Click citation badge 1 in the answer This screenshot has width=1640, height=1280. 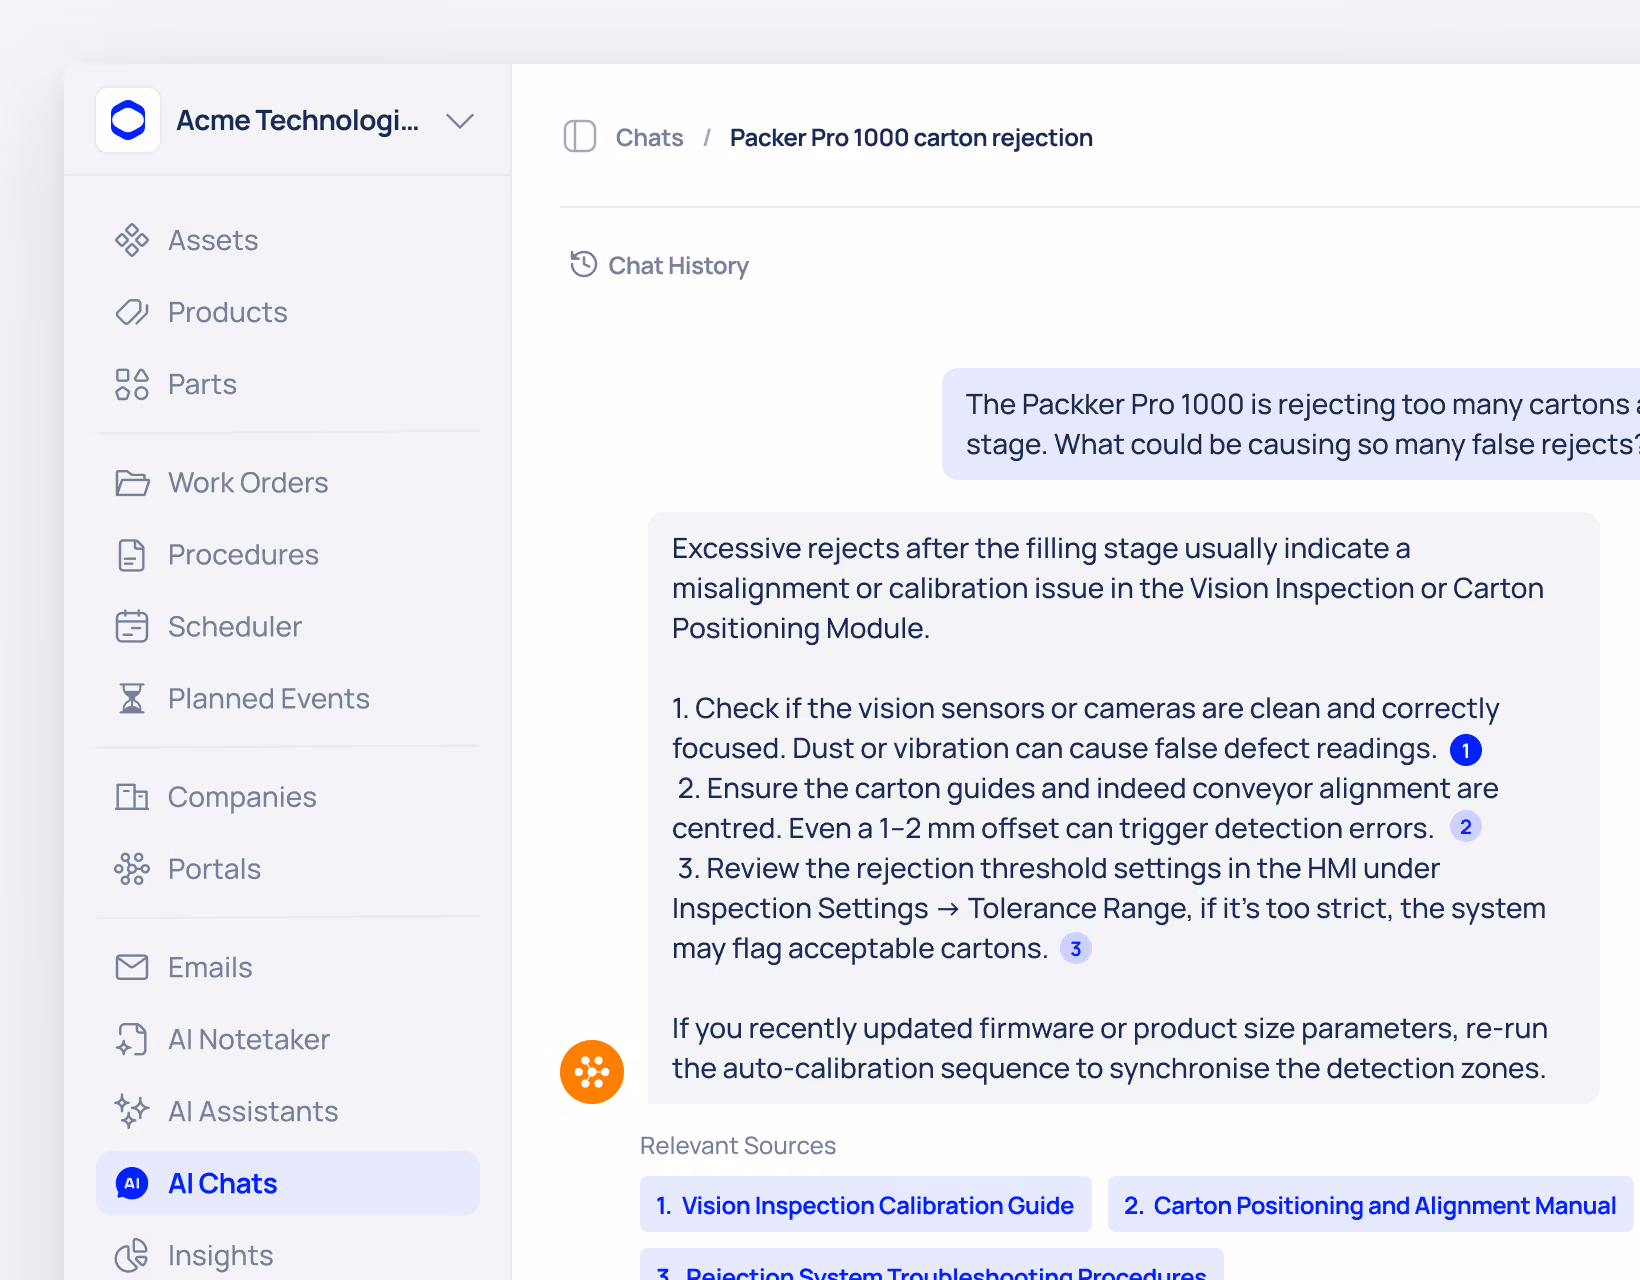coord(1466,750)
